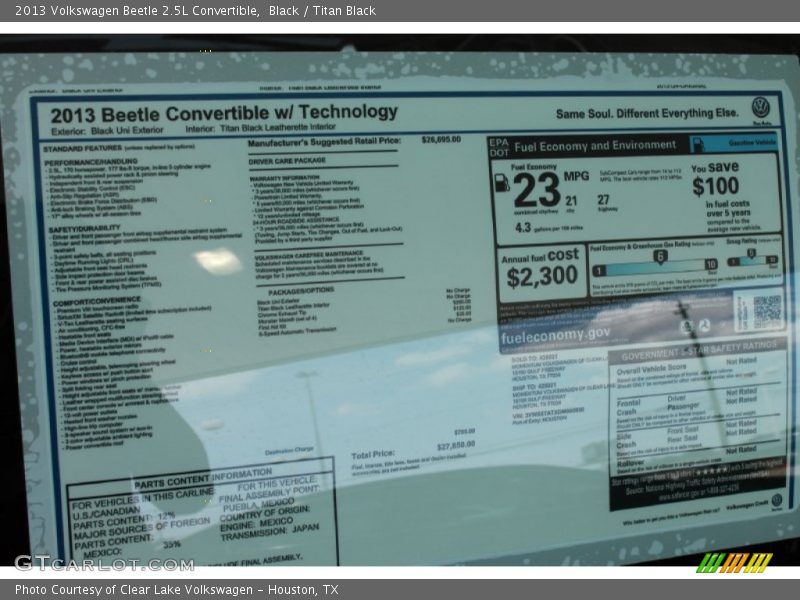Screen dimensions: 800x600
Task: Click Interior: Titan Black Leatherette Interior text
Action: [x=261, y=128]
